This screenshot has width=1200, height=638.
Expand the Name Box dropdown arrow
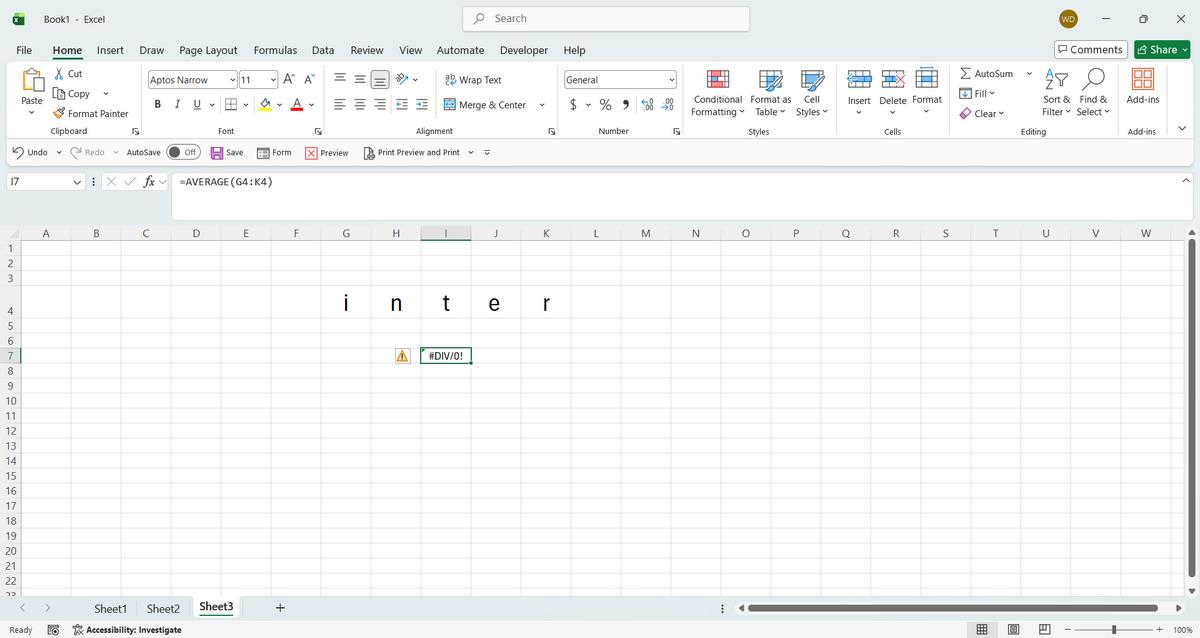click(x=78, y=182)
